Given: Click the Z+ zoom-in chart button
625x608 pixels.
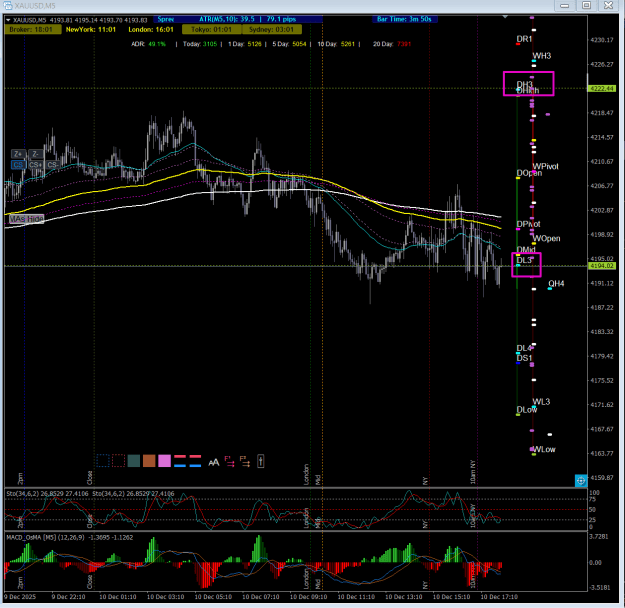Looking at the screenshot, I should pos(18,154).
